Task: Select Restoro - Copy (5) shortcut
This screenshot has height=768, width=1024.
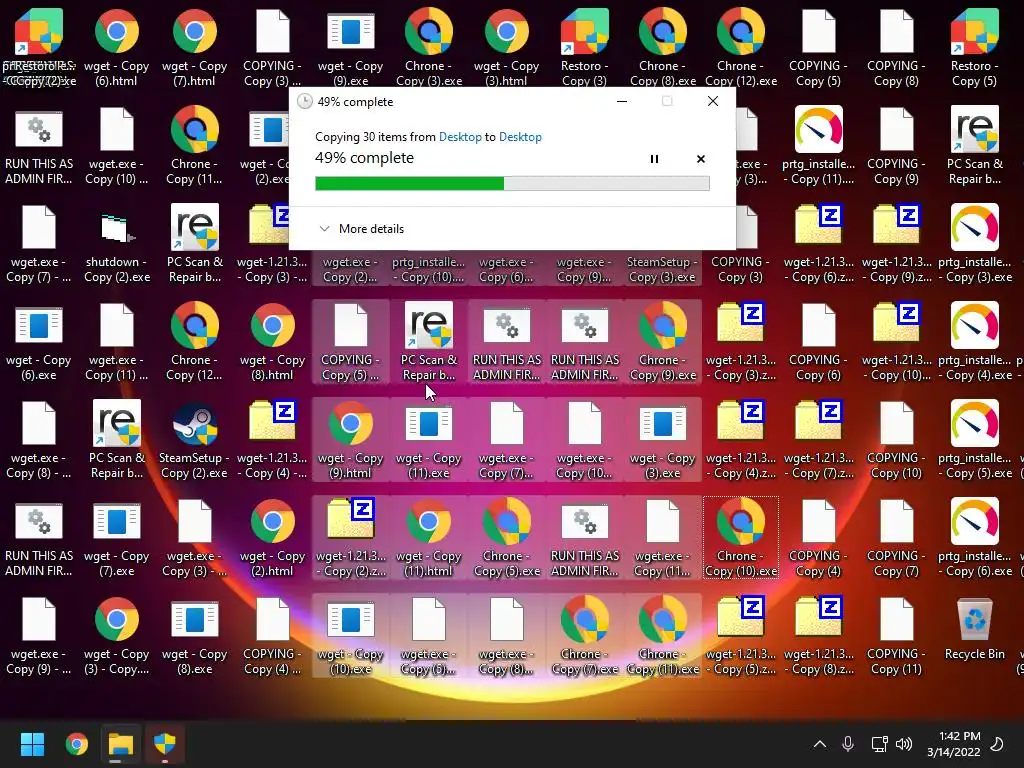Action: pyautogui.click(x=974, y=48)
